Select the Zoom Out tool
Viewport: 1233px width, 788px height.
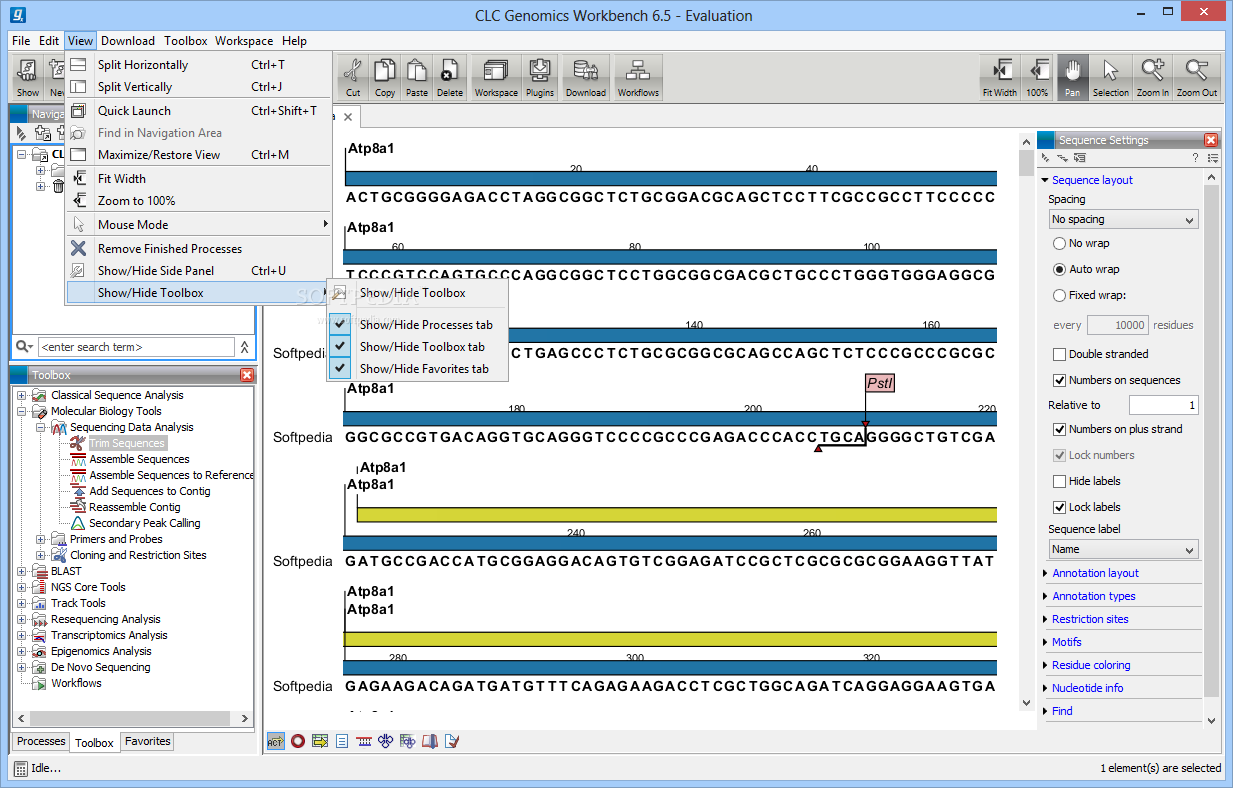1197,77
